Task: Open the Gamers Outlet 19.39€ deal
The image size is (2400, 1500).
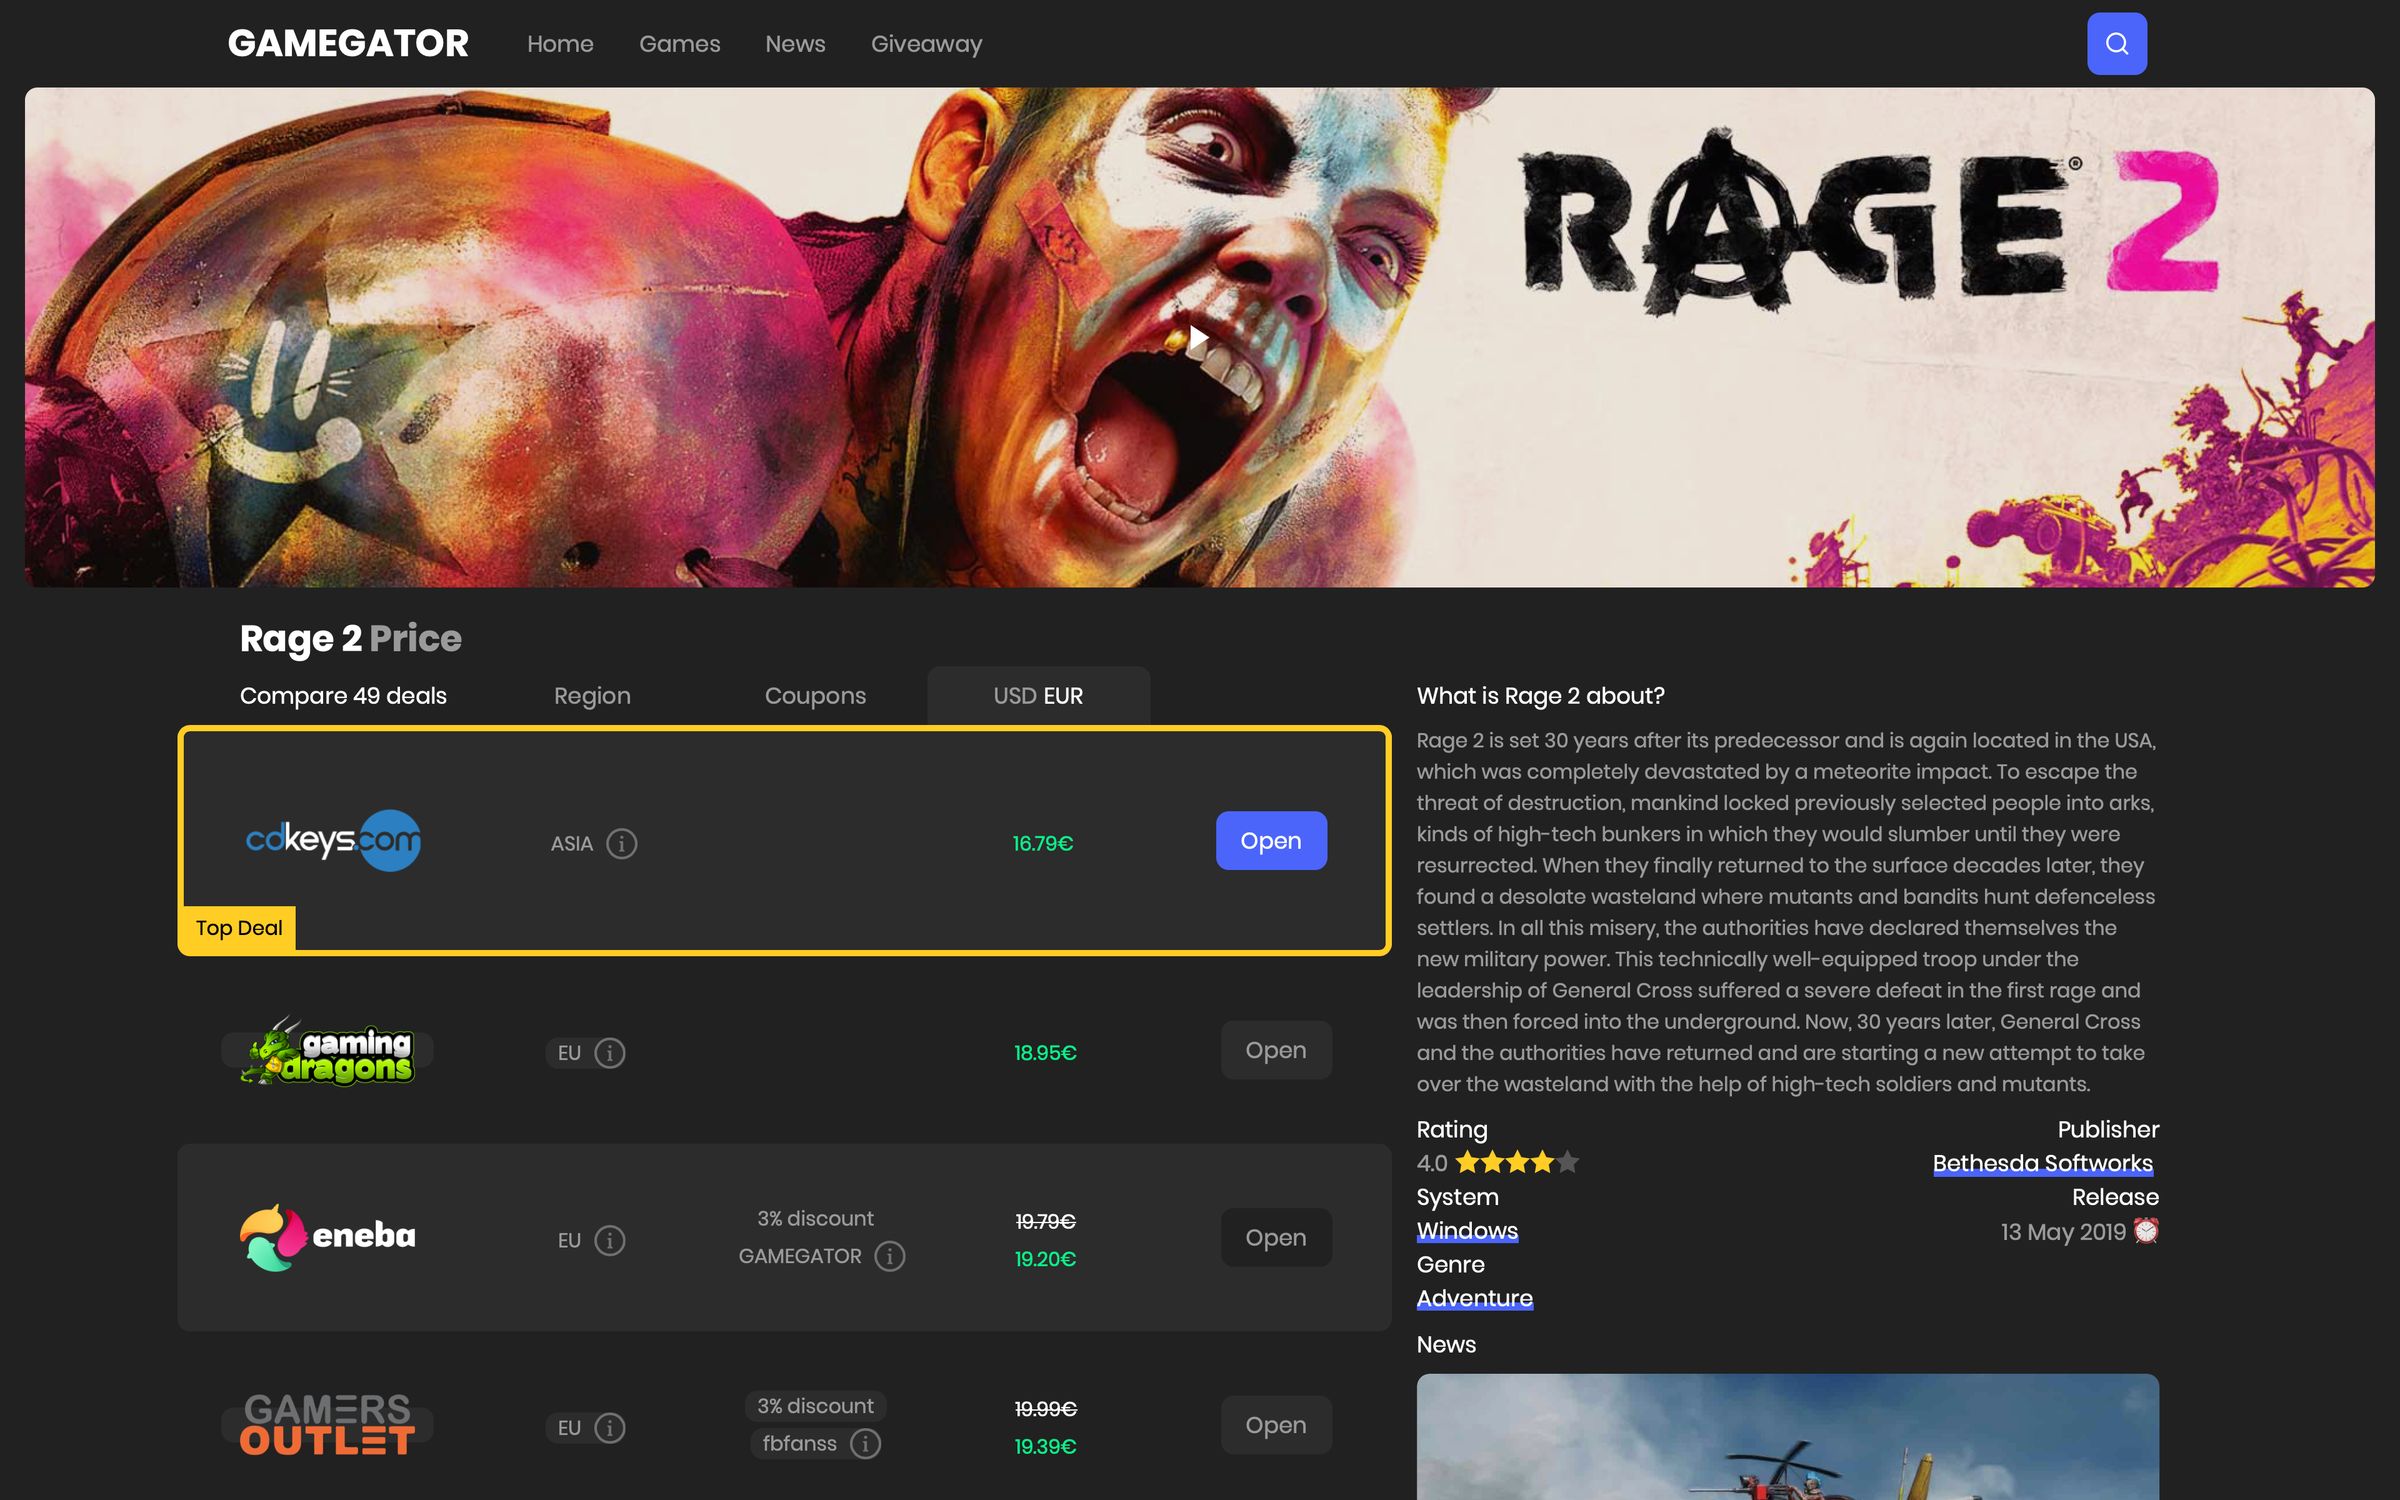Action: click(x=1276, y=1425)
